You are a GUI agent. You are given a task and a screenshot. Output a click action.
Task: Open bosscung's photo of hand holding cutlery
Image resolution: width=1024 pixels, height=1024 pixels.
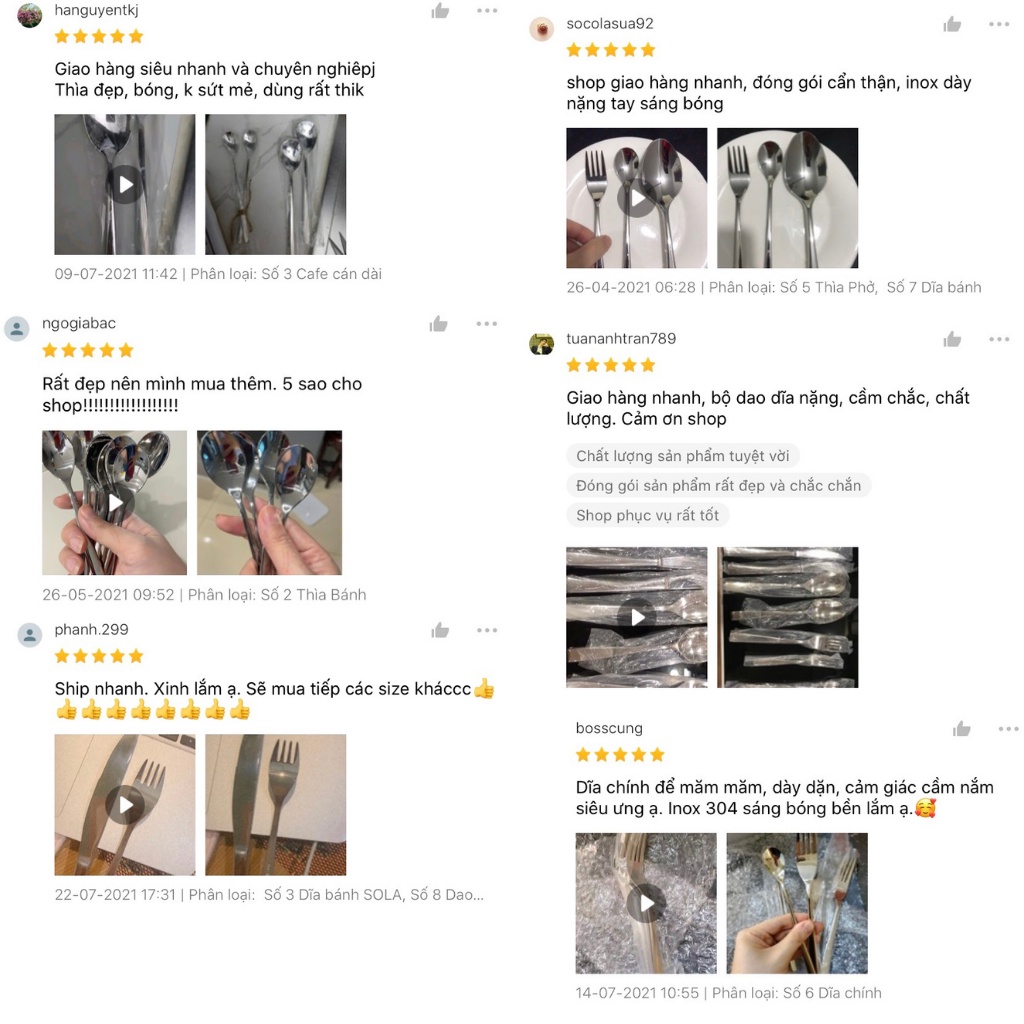click(797, 903)
